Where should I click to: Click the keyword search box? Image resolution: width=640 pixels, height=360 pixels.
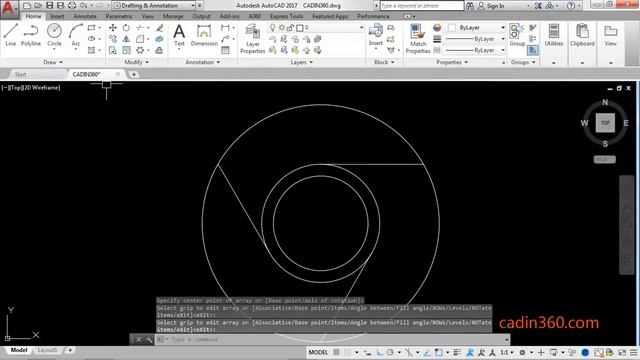pyautogui.click(x=422, y=6)
